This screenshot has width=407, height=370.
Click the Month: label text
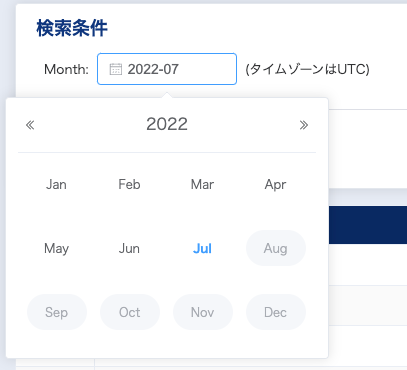(66, 69)
